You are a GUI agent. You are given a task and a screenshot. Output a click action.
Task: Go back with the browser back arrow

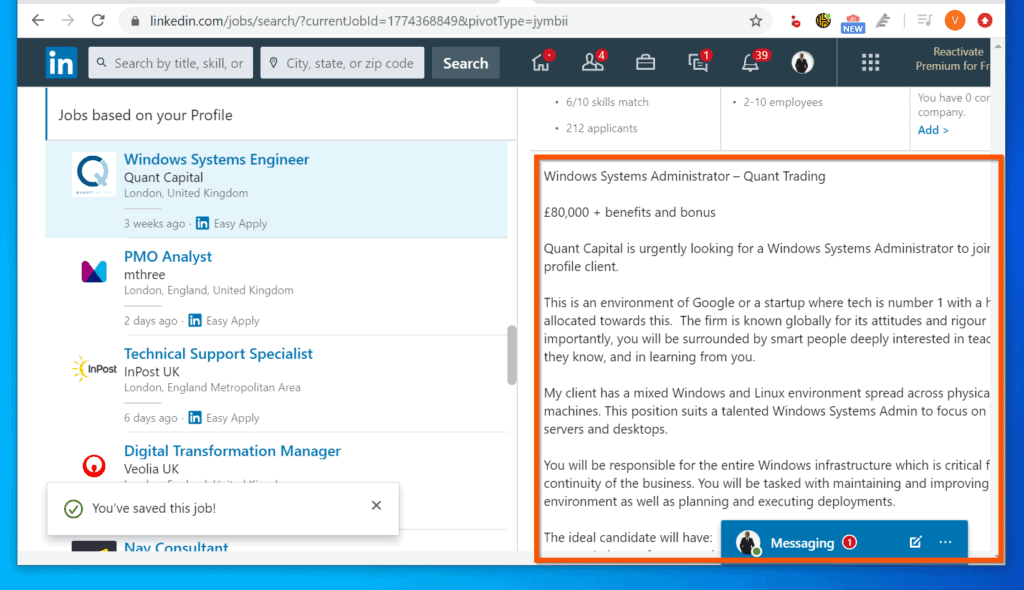coord(38,21)
